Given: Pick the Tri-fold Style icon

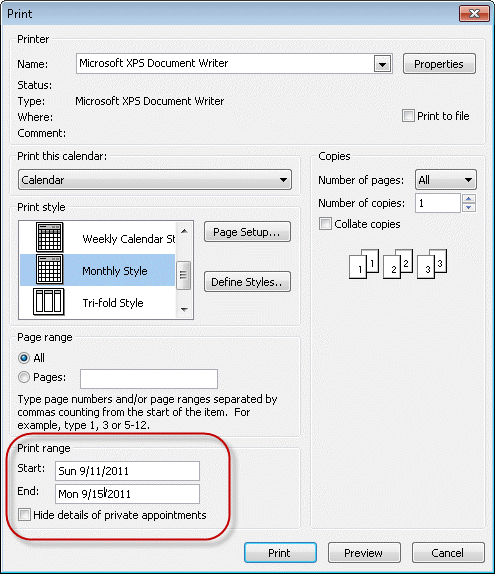Looking at the screenshot, I should [x=49, y=302].
